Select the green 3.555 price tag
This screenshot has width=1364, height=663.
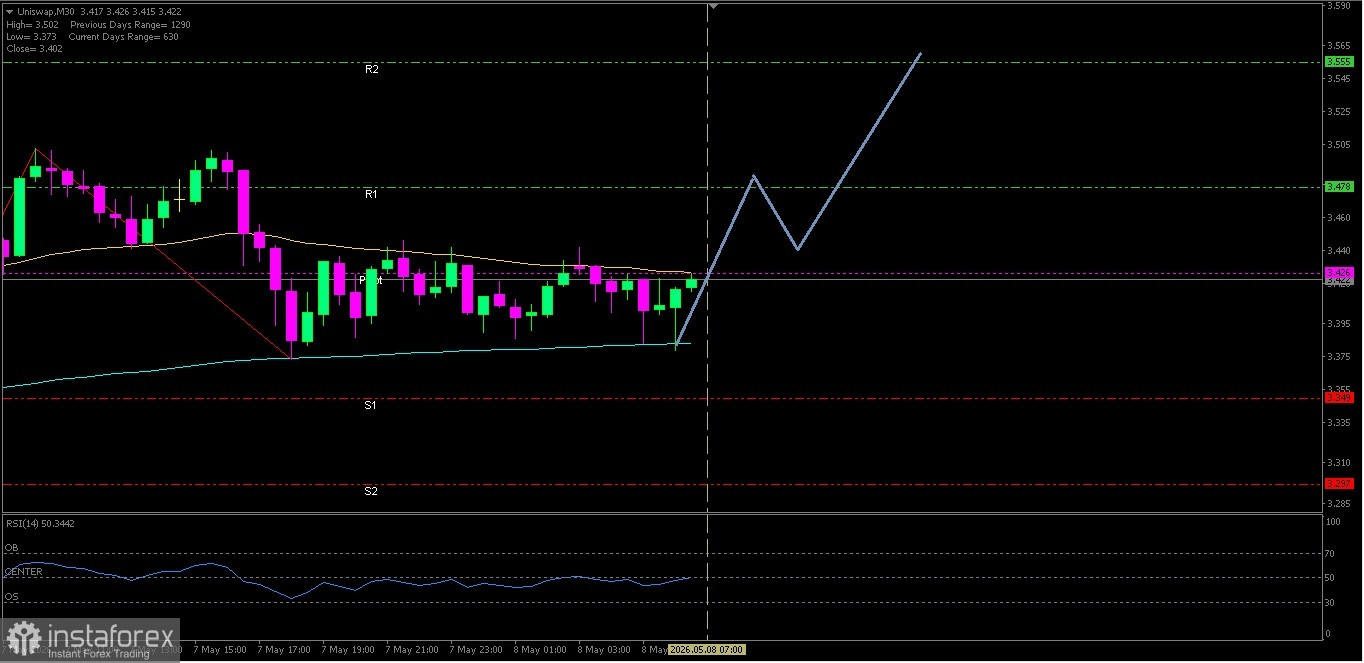pos(1339,61)
